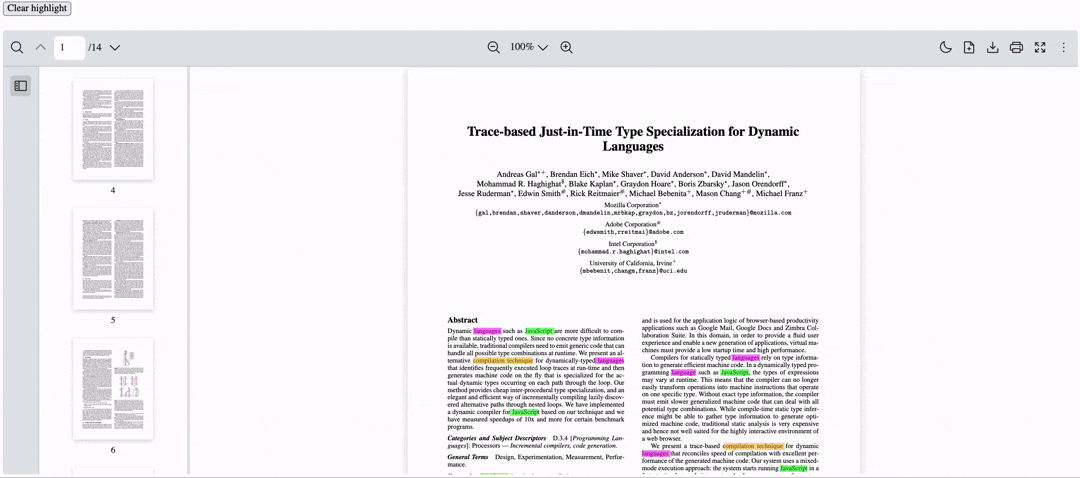Image resolution: width=1080 pixels, height=478 pixels.
Task: Select page 5 thumbnail
Action: (113, 258)
